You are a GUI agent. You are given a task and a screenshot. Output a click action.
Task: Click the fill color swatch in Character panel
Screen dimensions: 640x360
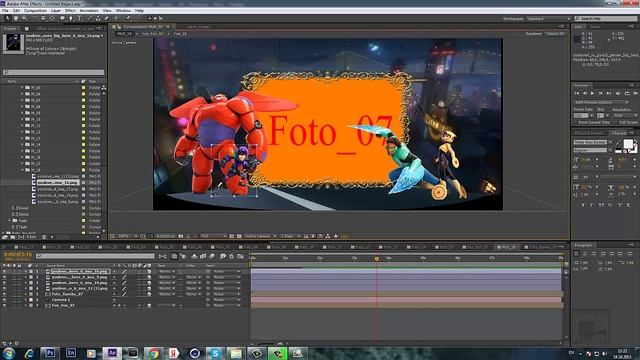point(628,144)
